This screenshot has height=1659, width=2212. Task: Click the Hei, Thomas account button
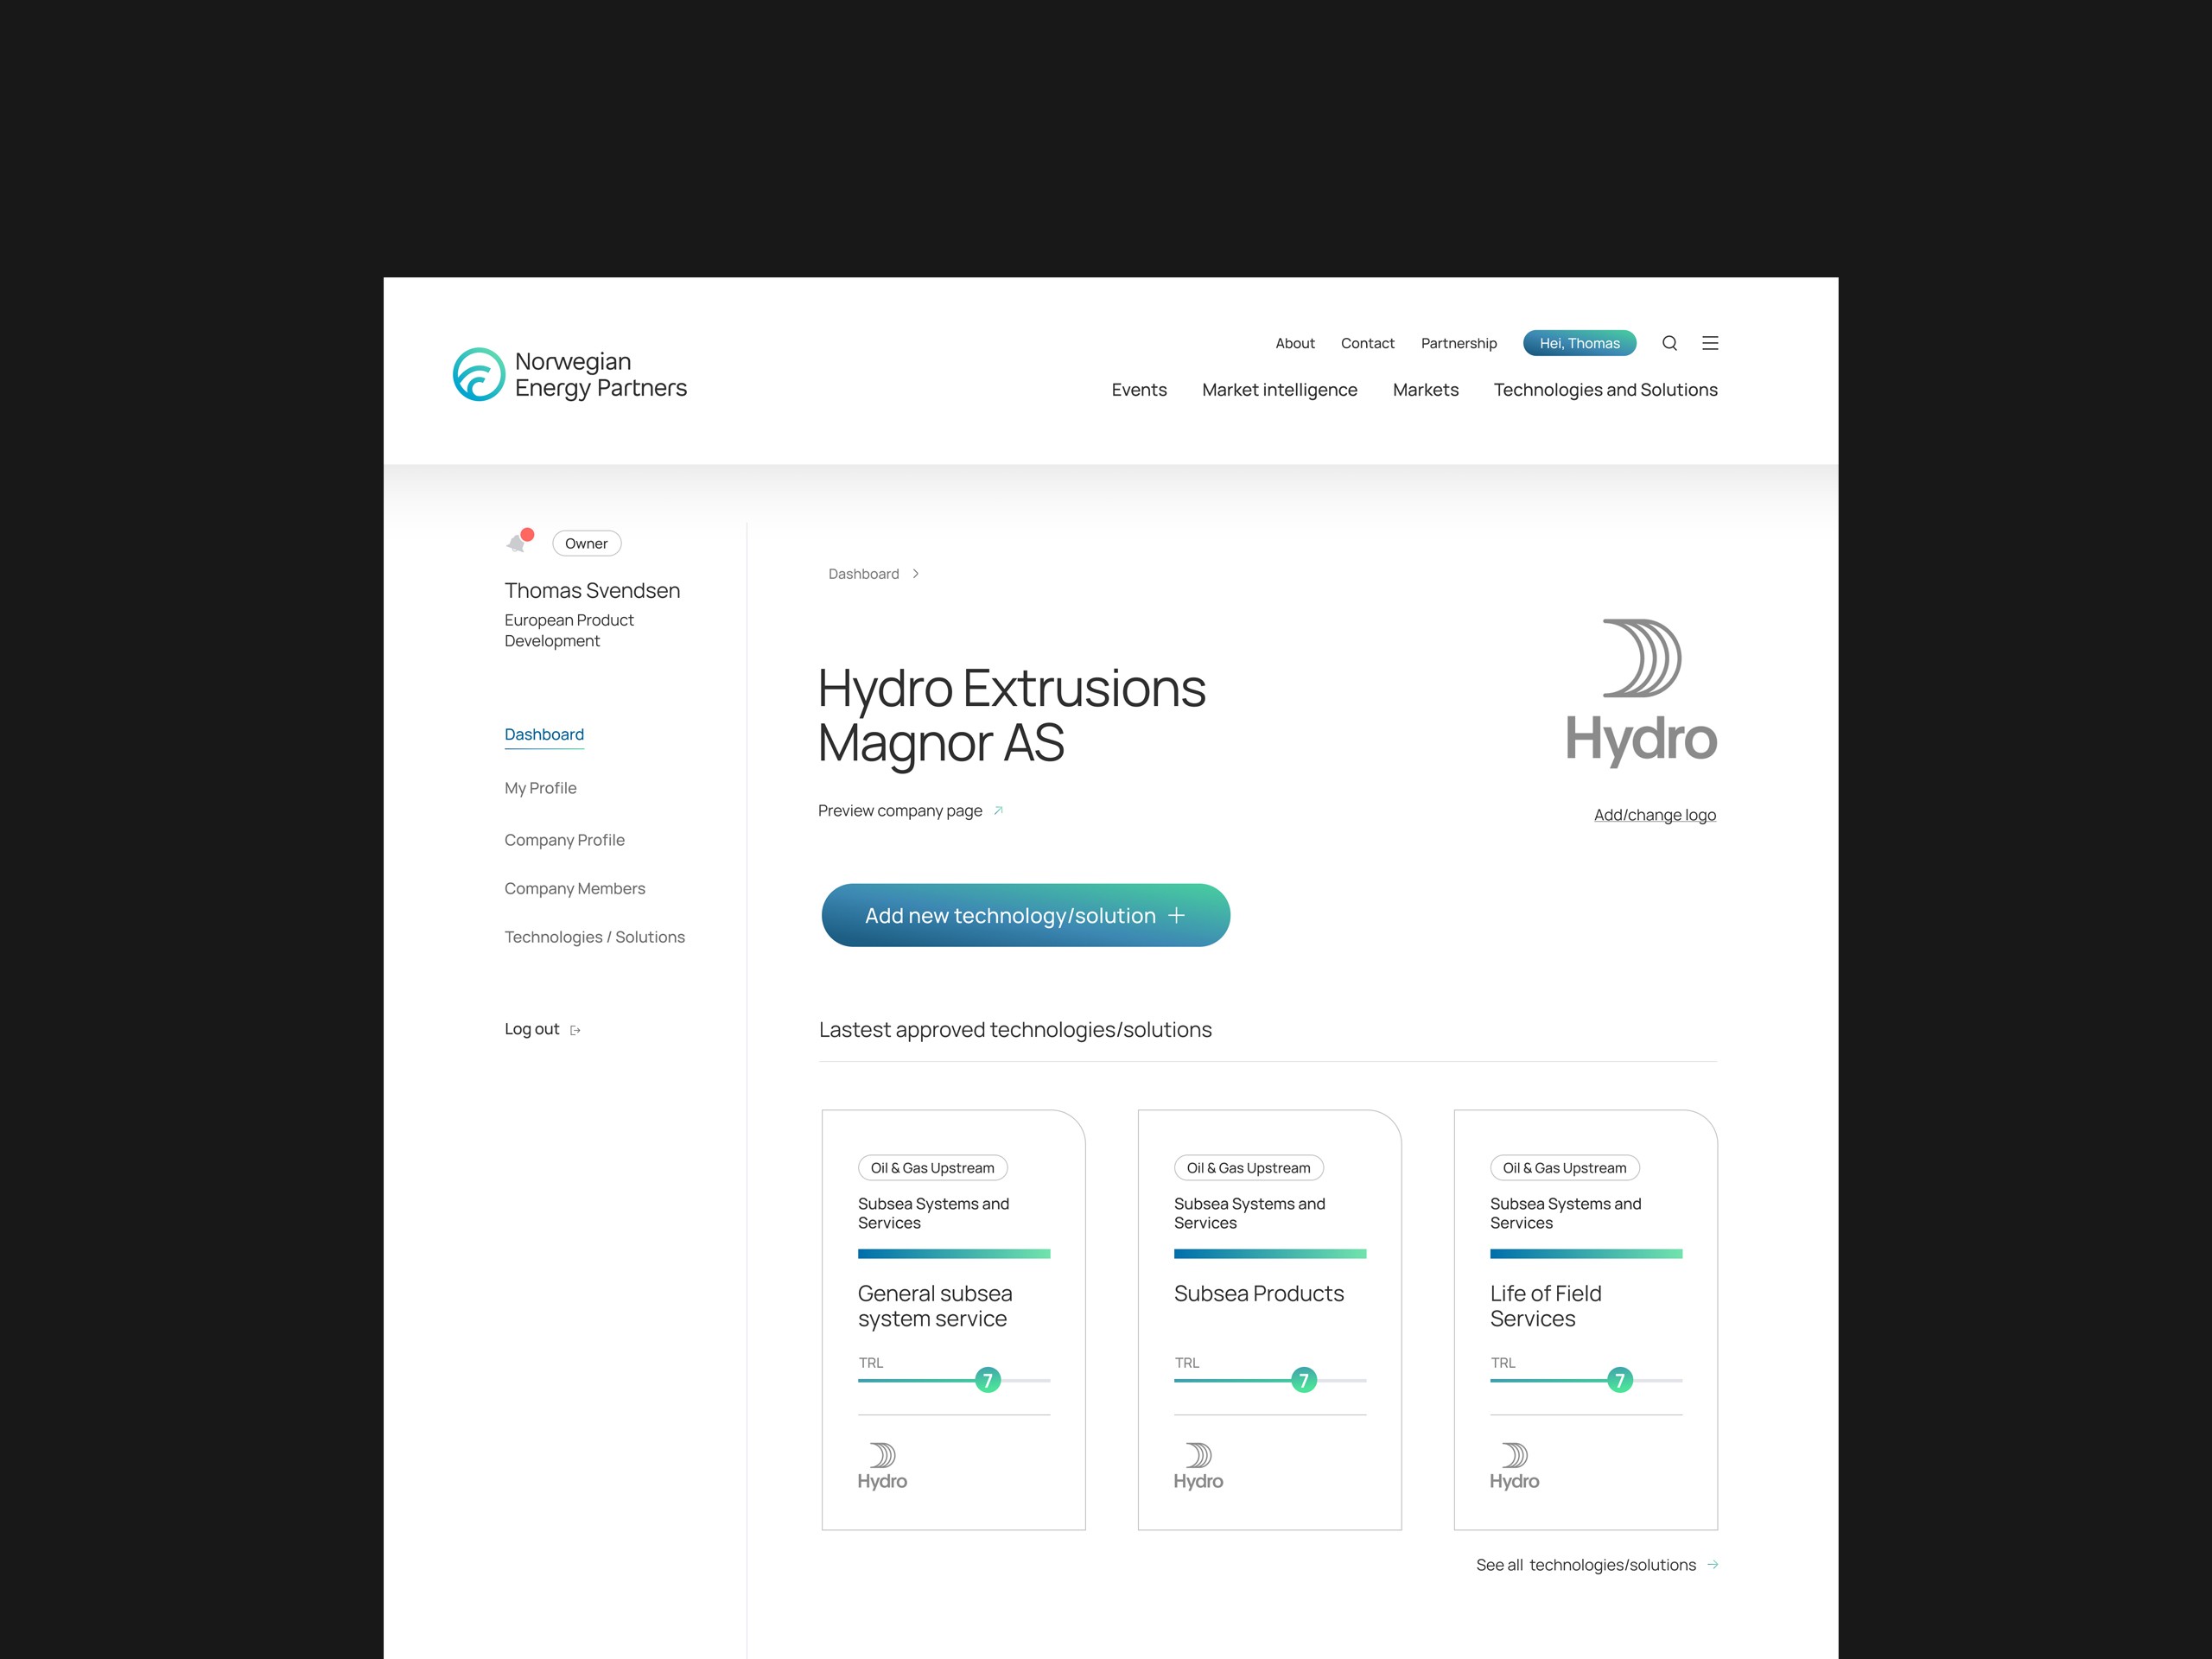tap(1579, 343)
